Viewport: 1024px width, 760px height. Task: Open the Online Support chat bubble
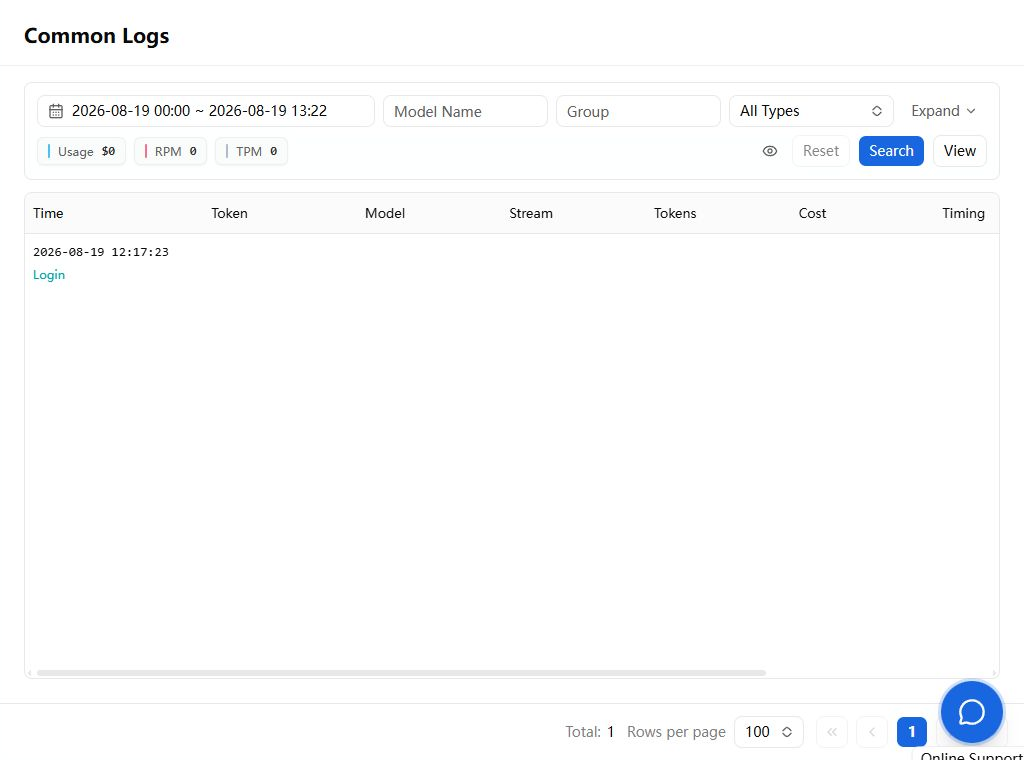click(x=971, y=712)
